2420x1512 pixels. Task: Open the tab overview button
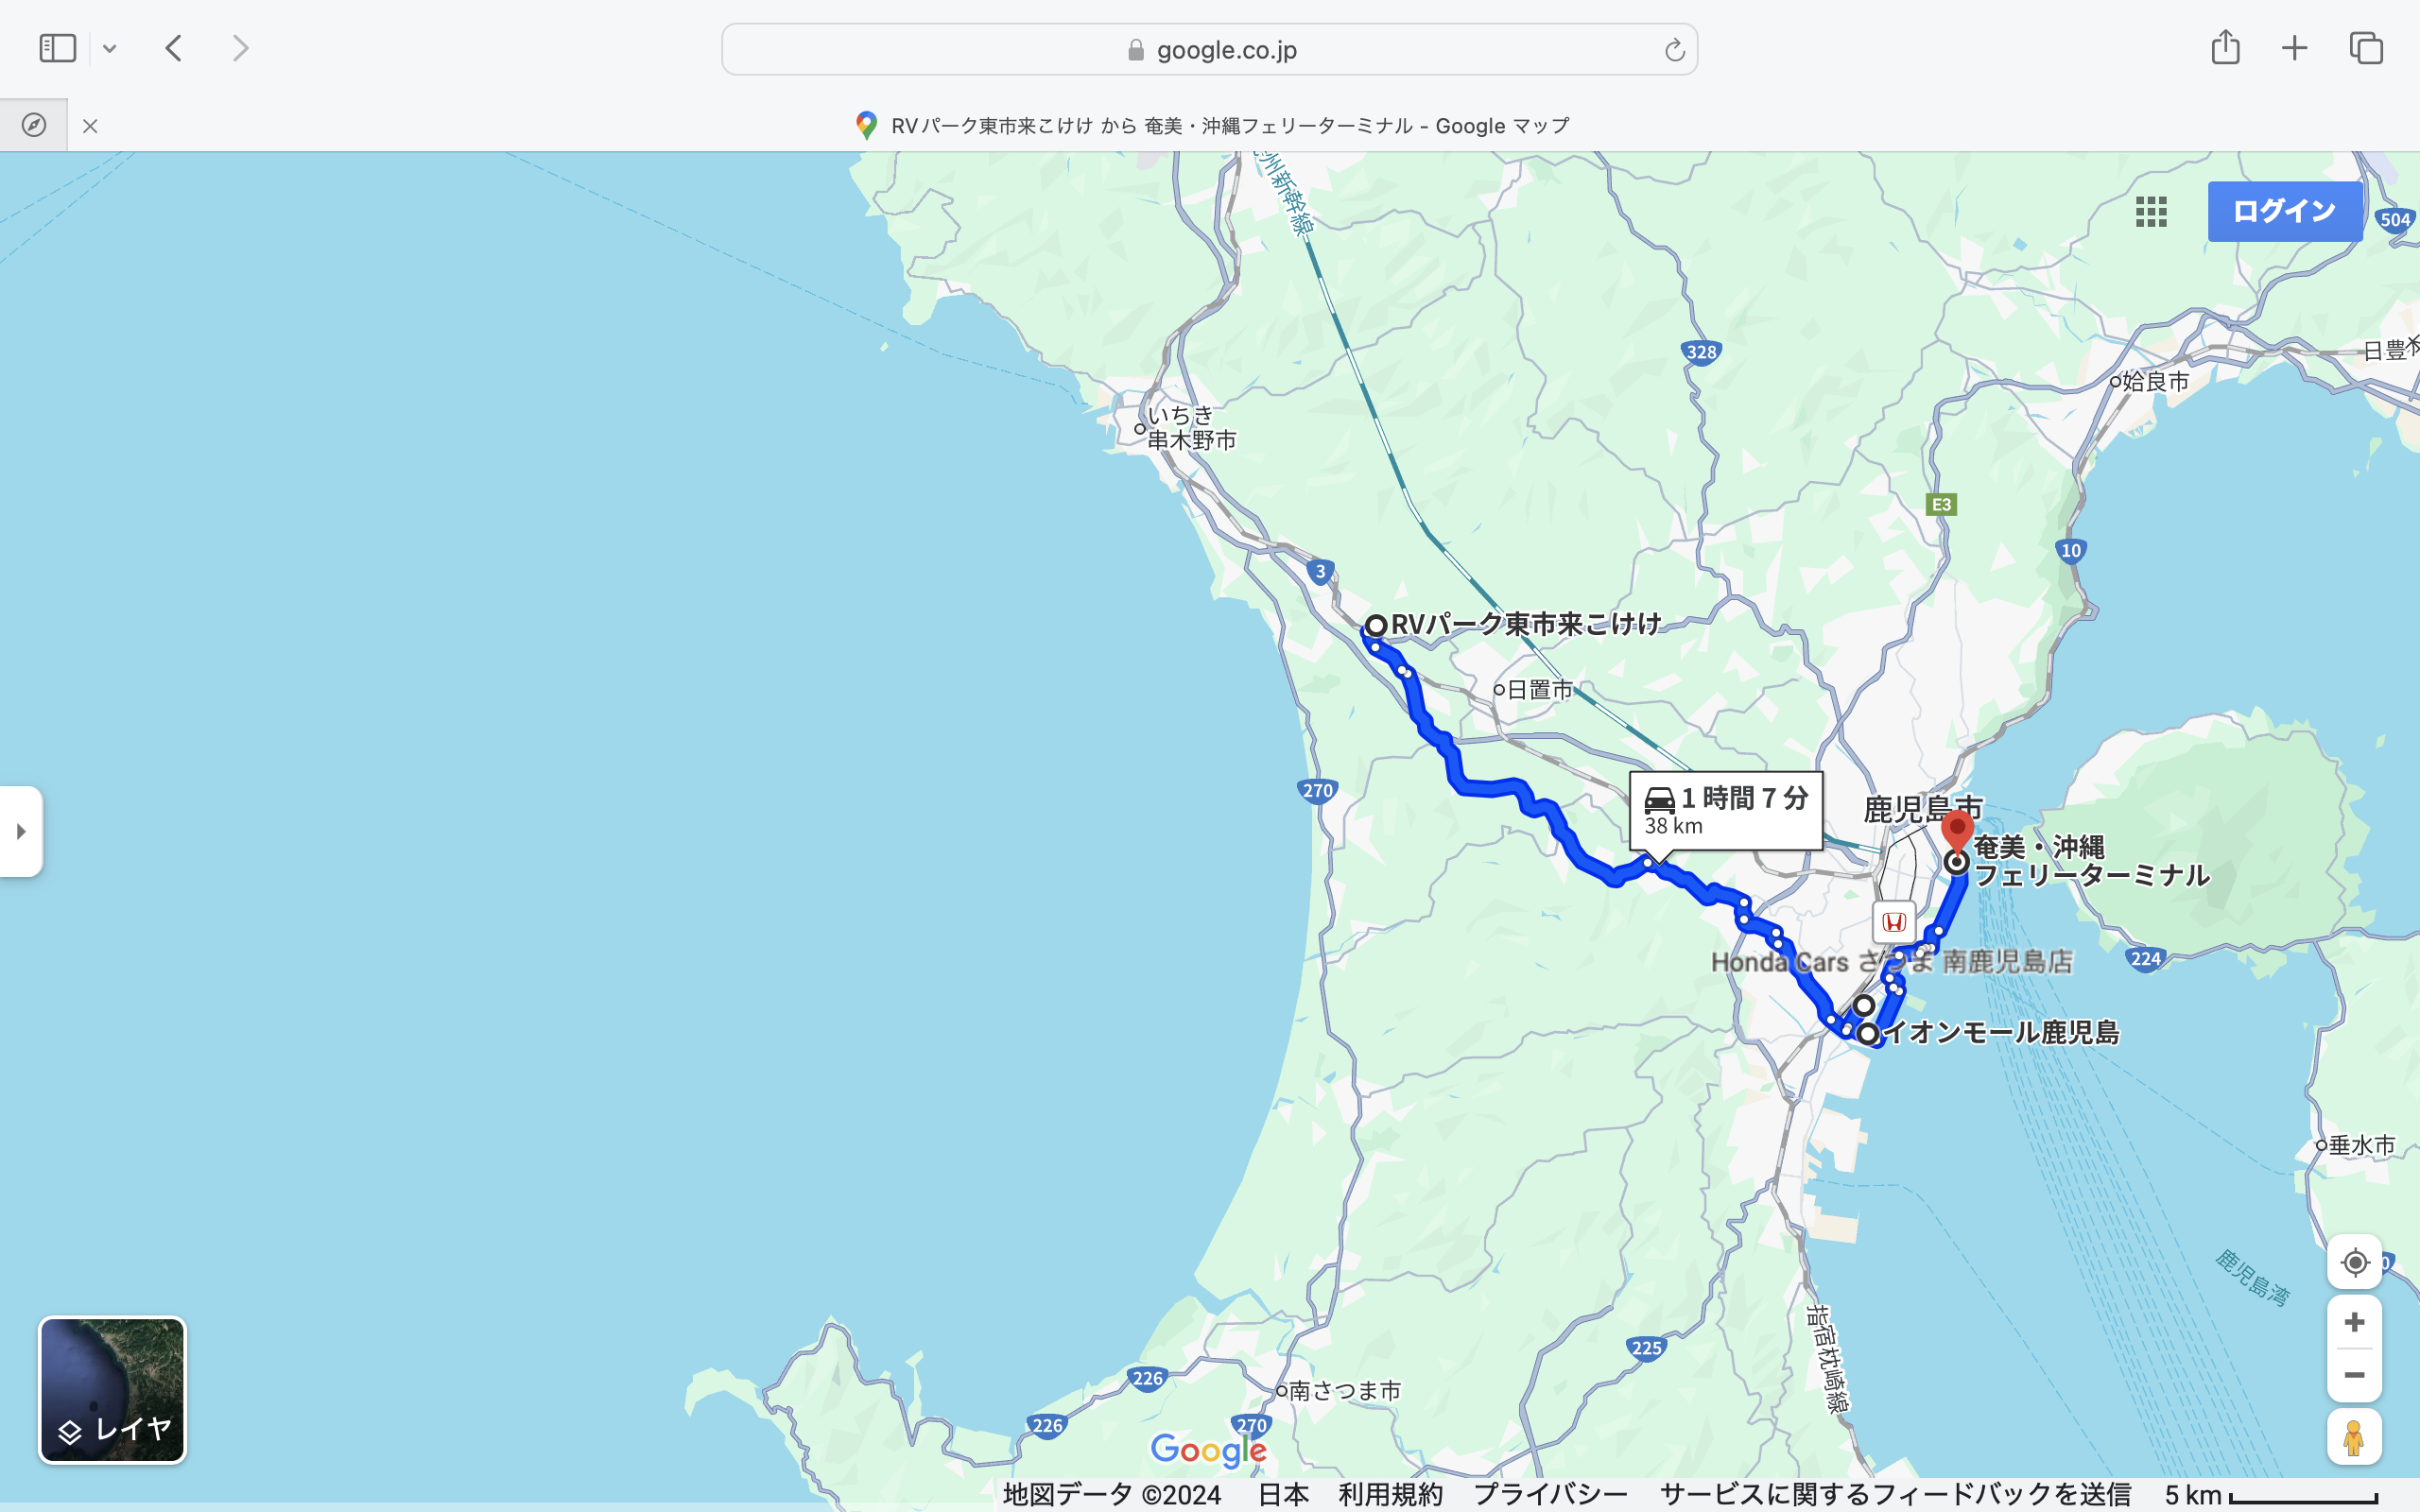point(2366,48)
